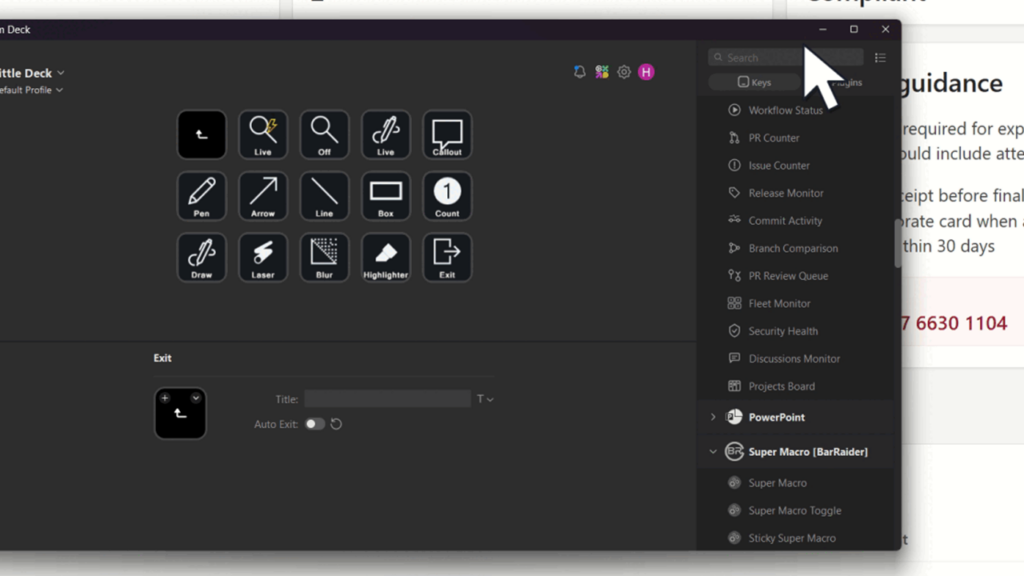Click the key preview thumbnail in Exit settings
This screenshot has height=576, width=1024.
[x=180, y=413]
